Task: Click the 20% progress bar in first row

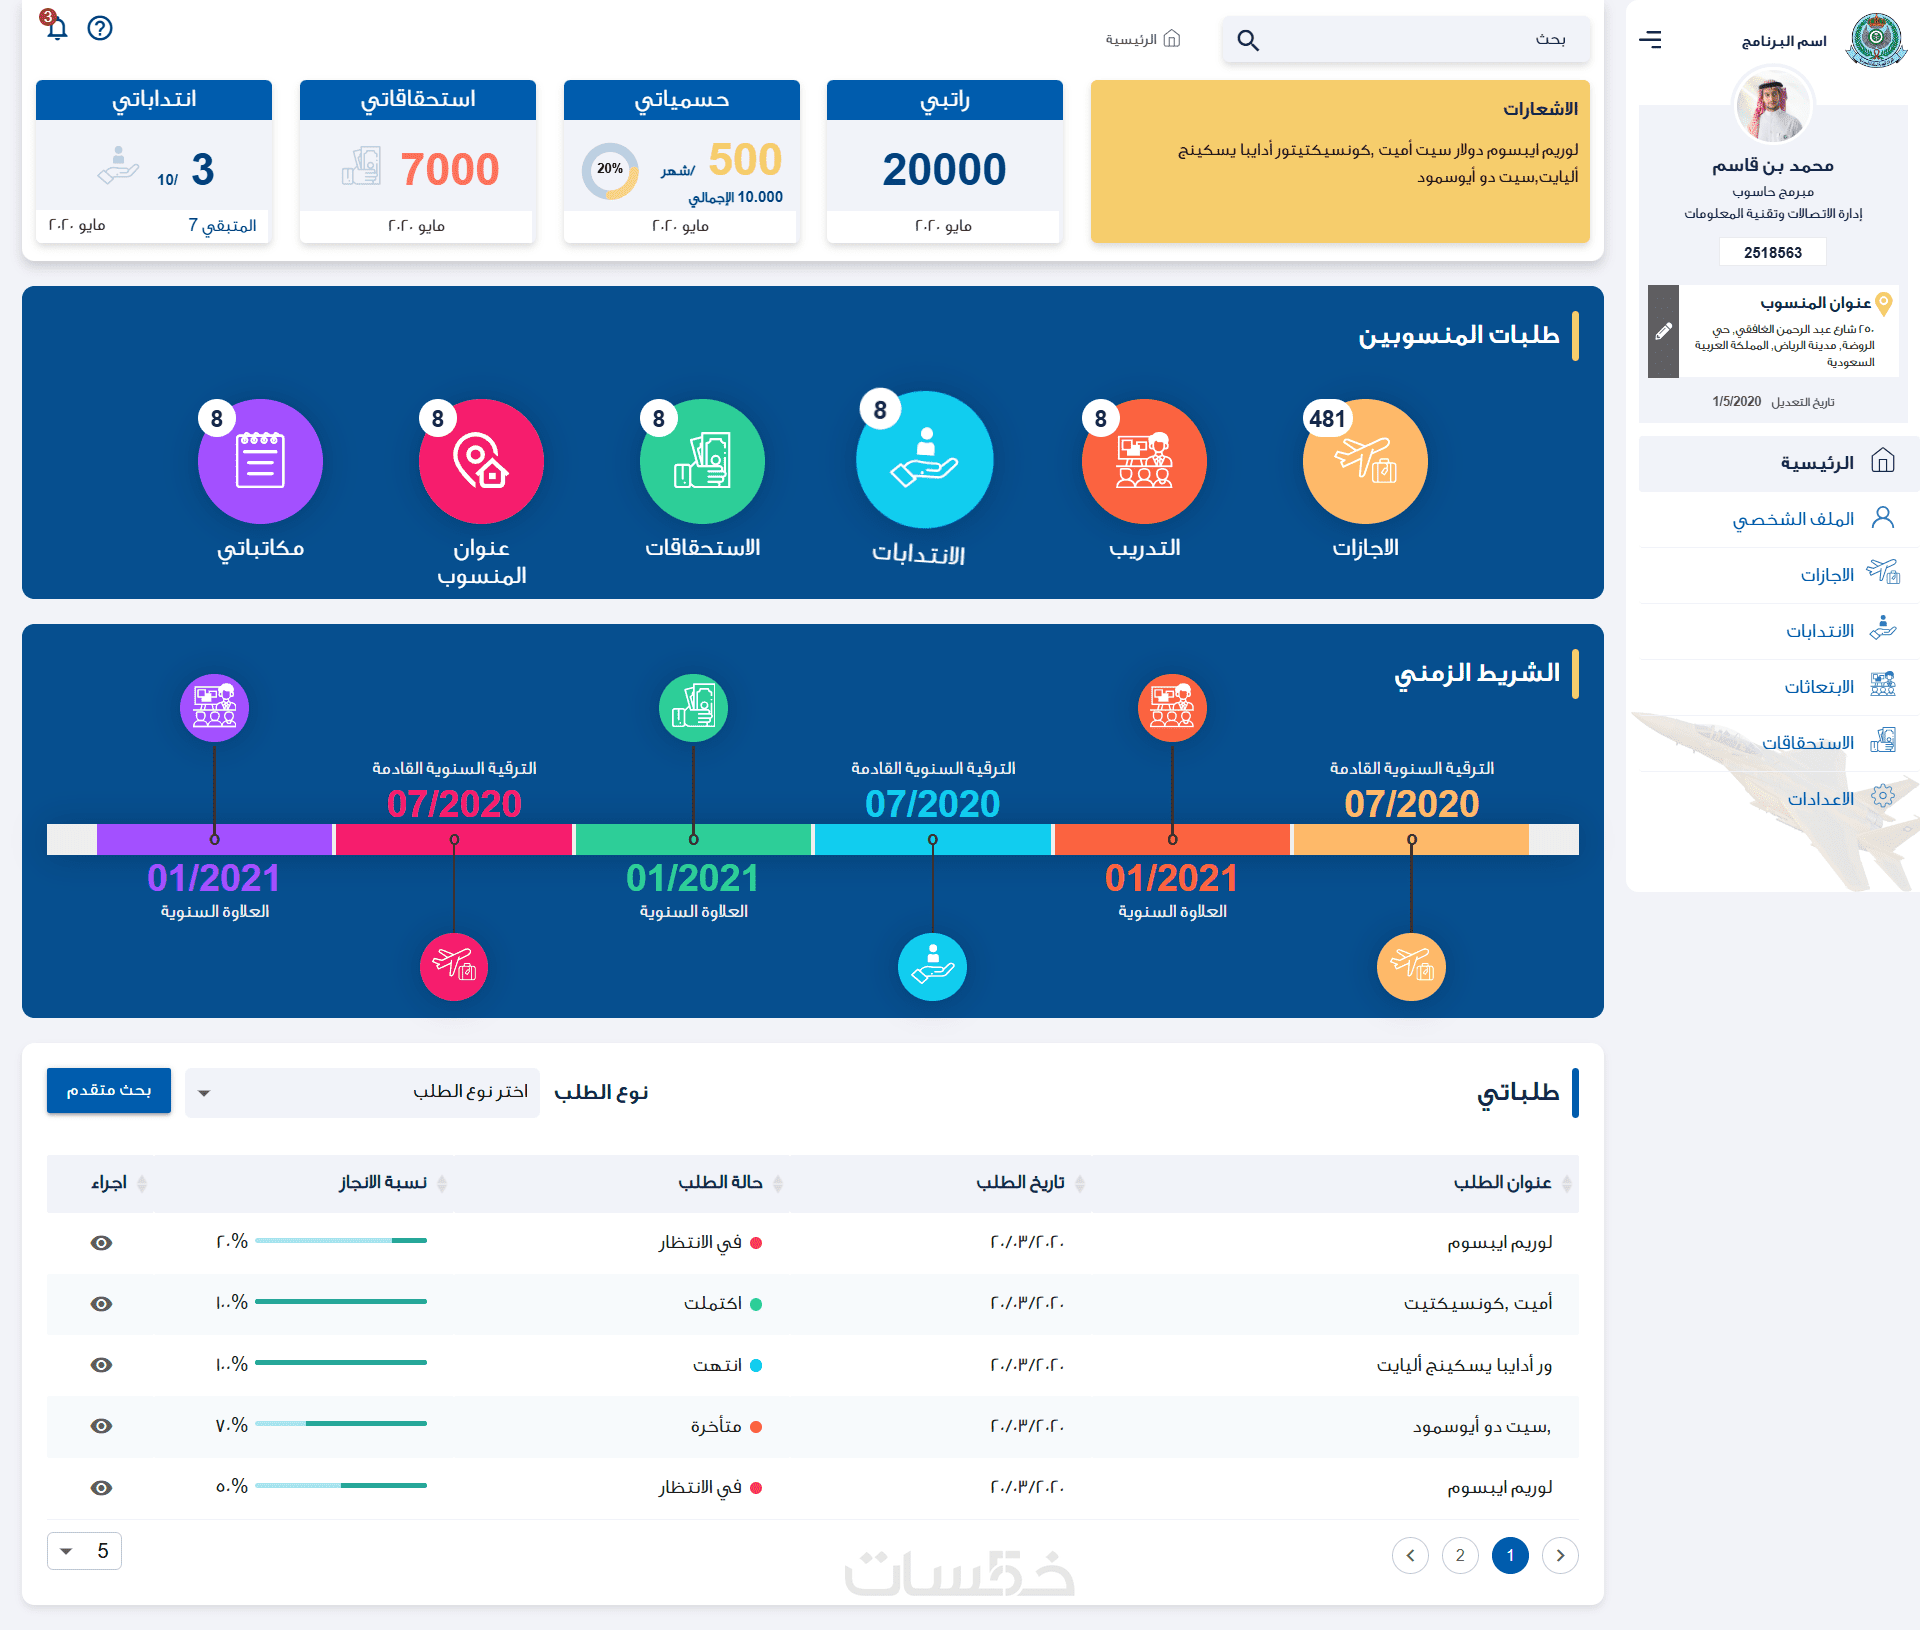Action: pos(341,1241)
